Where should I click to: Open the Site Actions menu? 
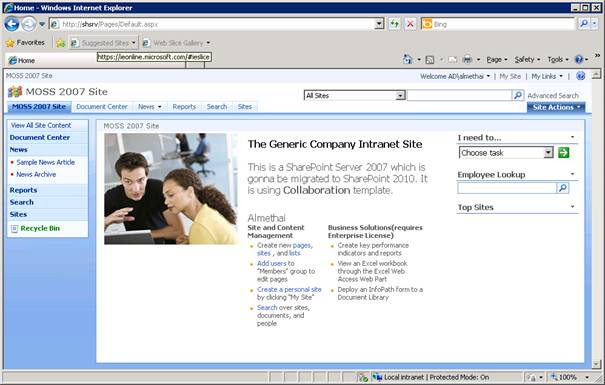click(x=556, y=107)
